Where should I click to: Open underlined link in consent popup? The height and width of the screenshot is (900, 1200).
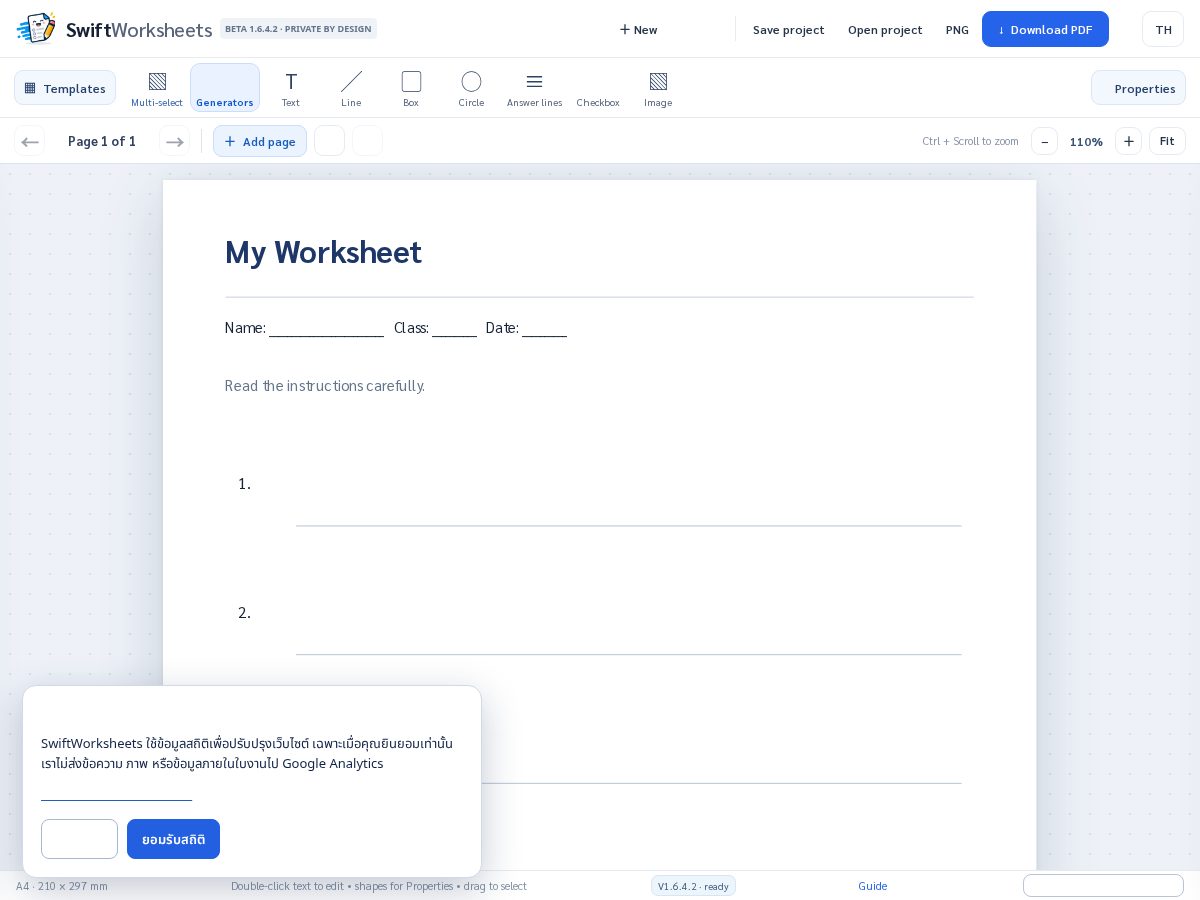(116, 793)
